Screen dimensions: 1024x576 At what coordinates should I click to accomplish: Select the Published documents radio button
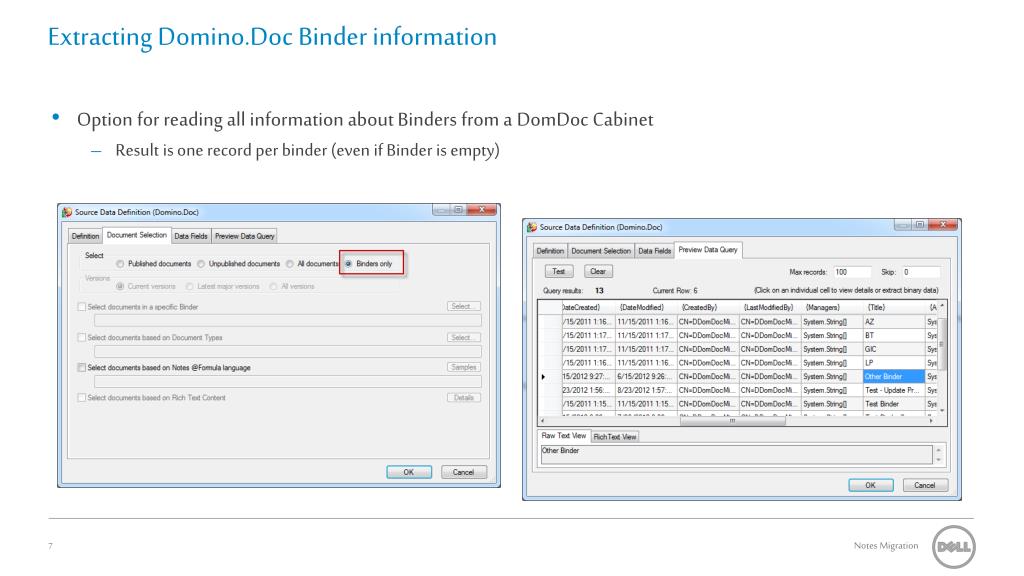120,264
